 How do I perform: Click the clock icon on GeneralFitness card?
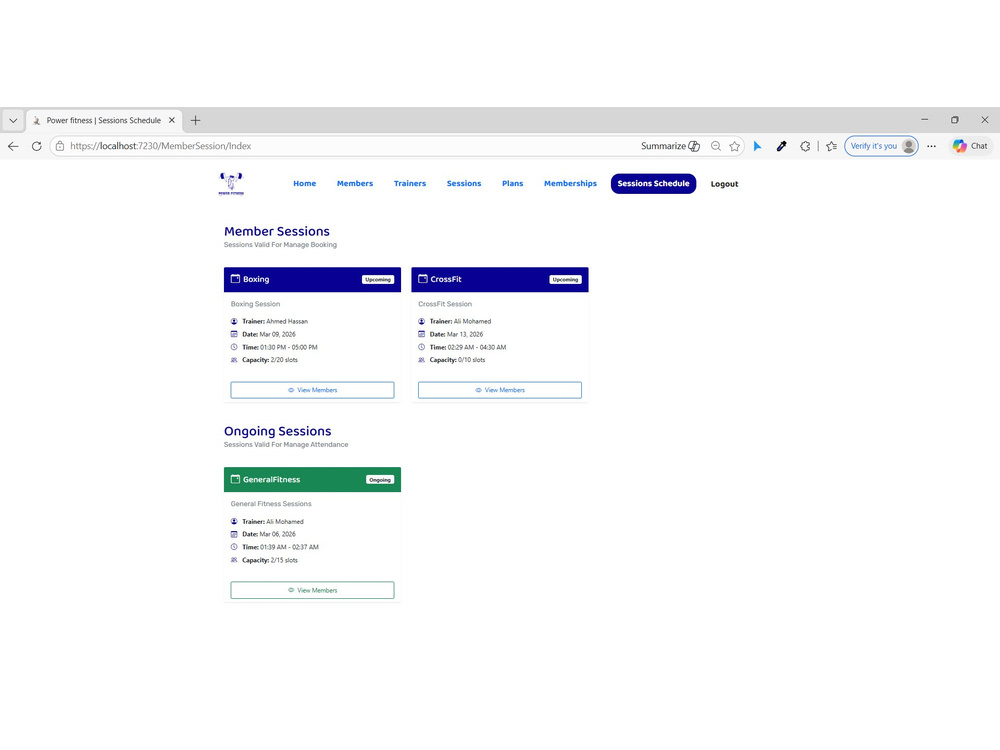point(234,547)
